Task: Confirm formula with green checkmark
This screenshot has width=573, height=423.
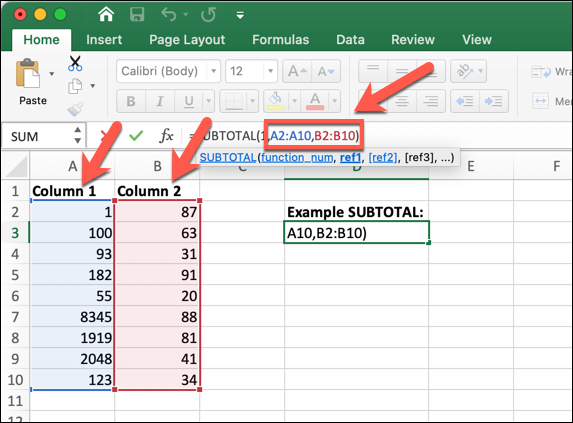Action: coord(136,136)
